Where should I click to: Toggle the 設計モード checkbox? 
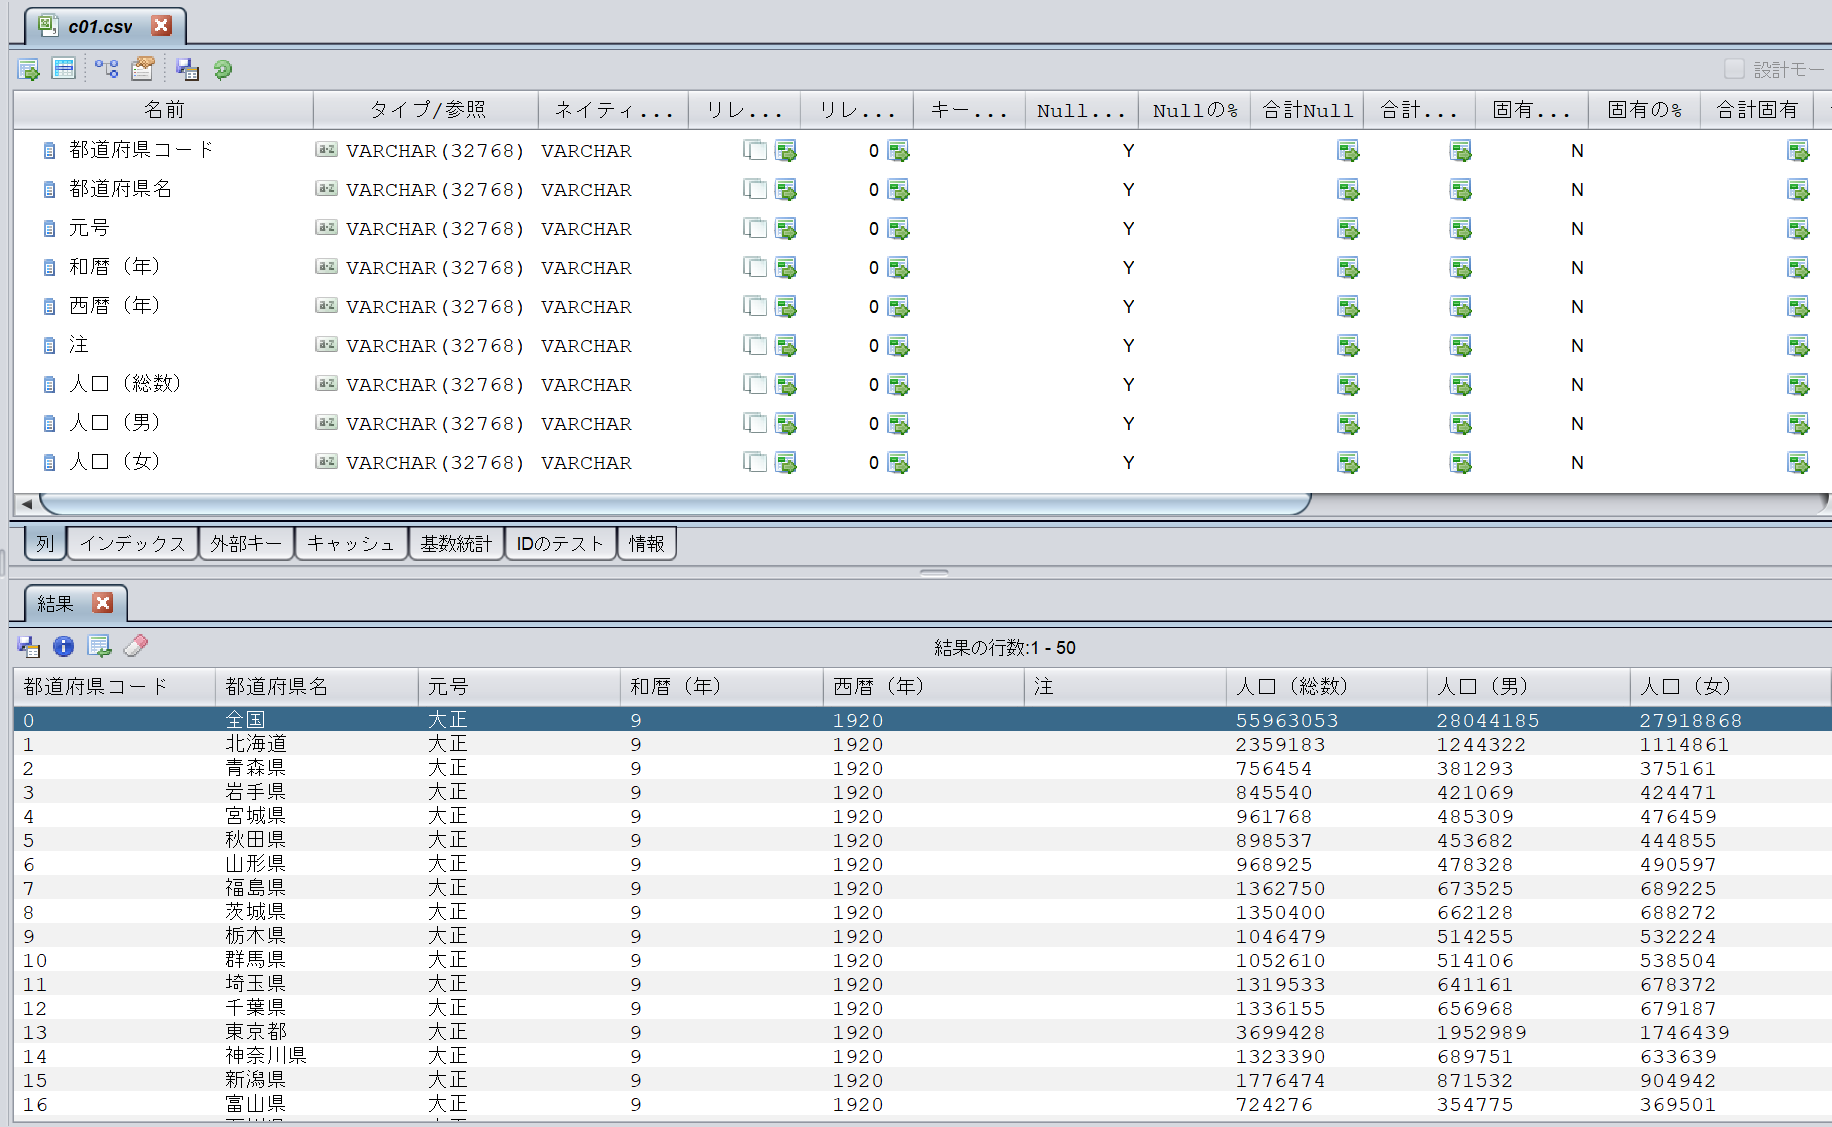1734,68
